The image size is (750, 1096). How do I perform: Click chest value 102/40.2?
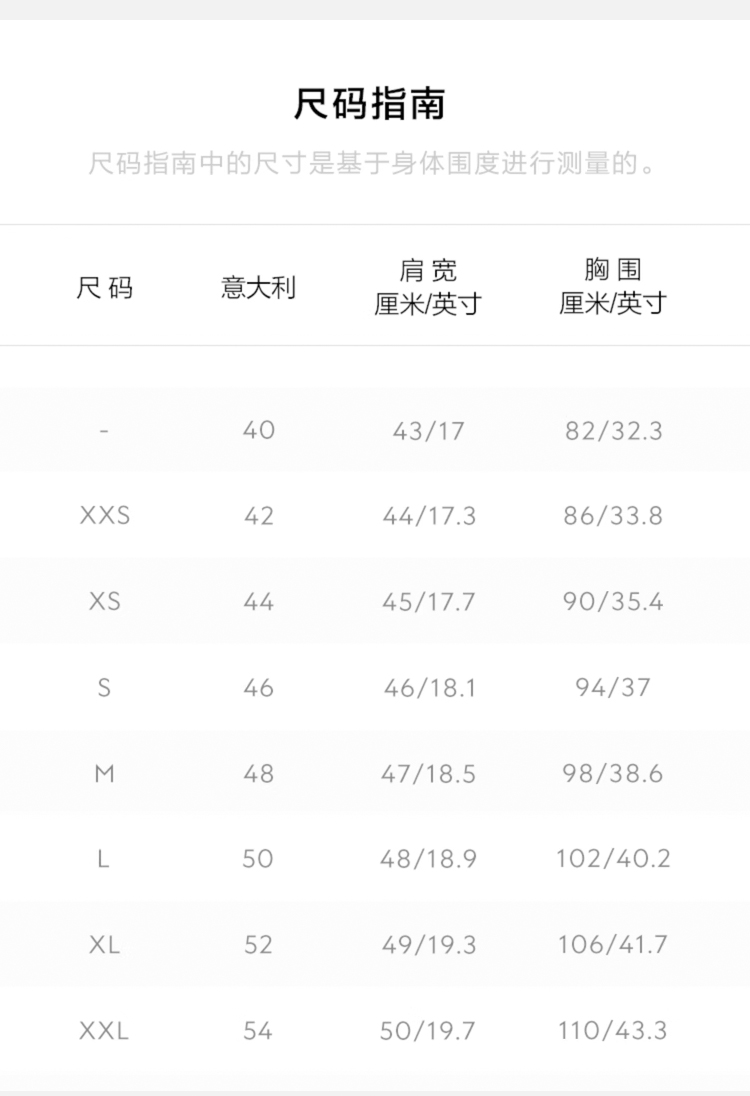pyautogui.click(x=612, y=859)
